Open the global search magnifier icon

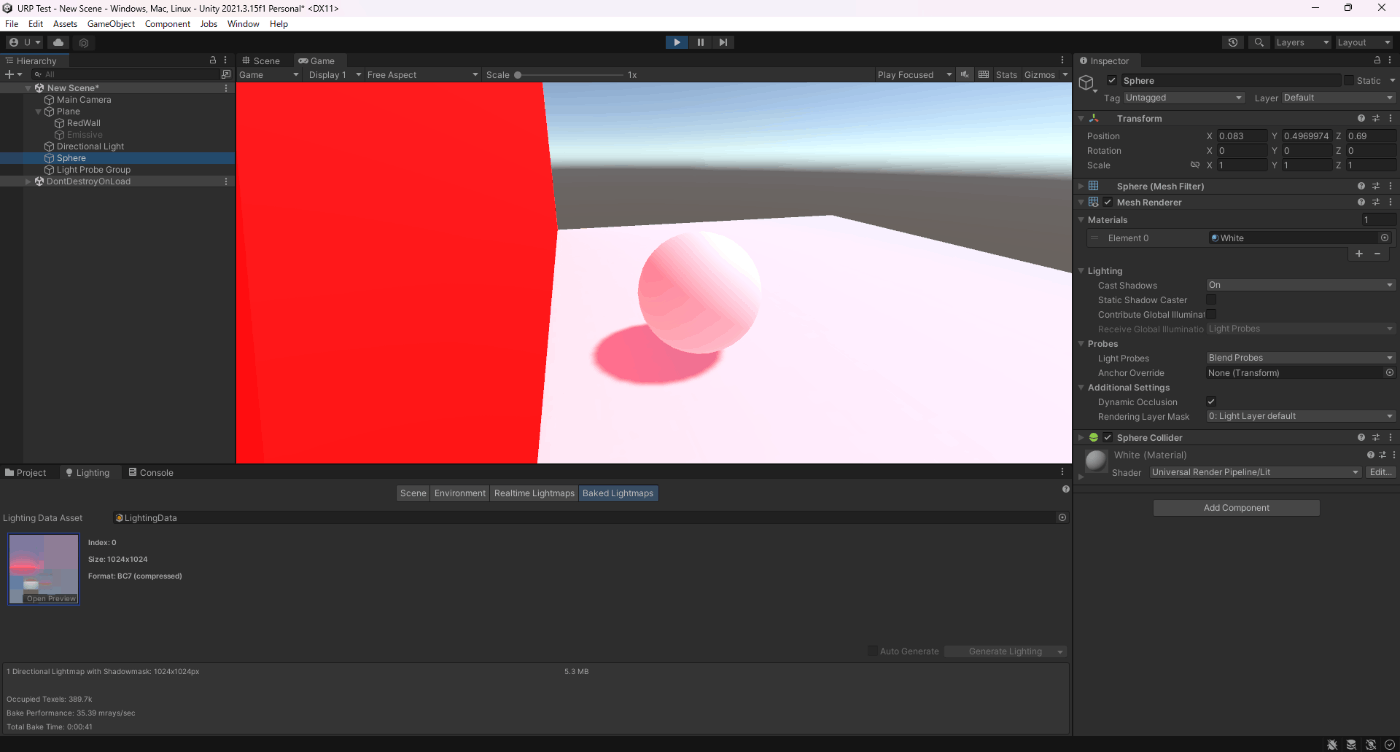click(1259, 43)
